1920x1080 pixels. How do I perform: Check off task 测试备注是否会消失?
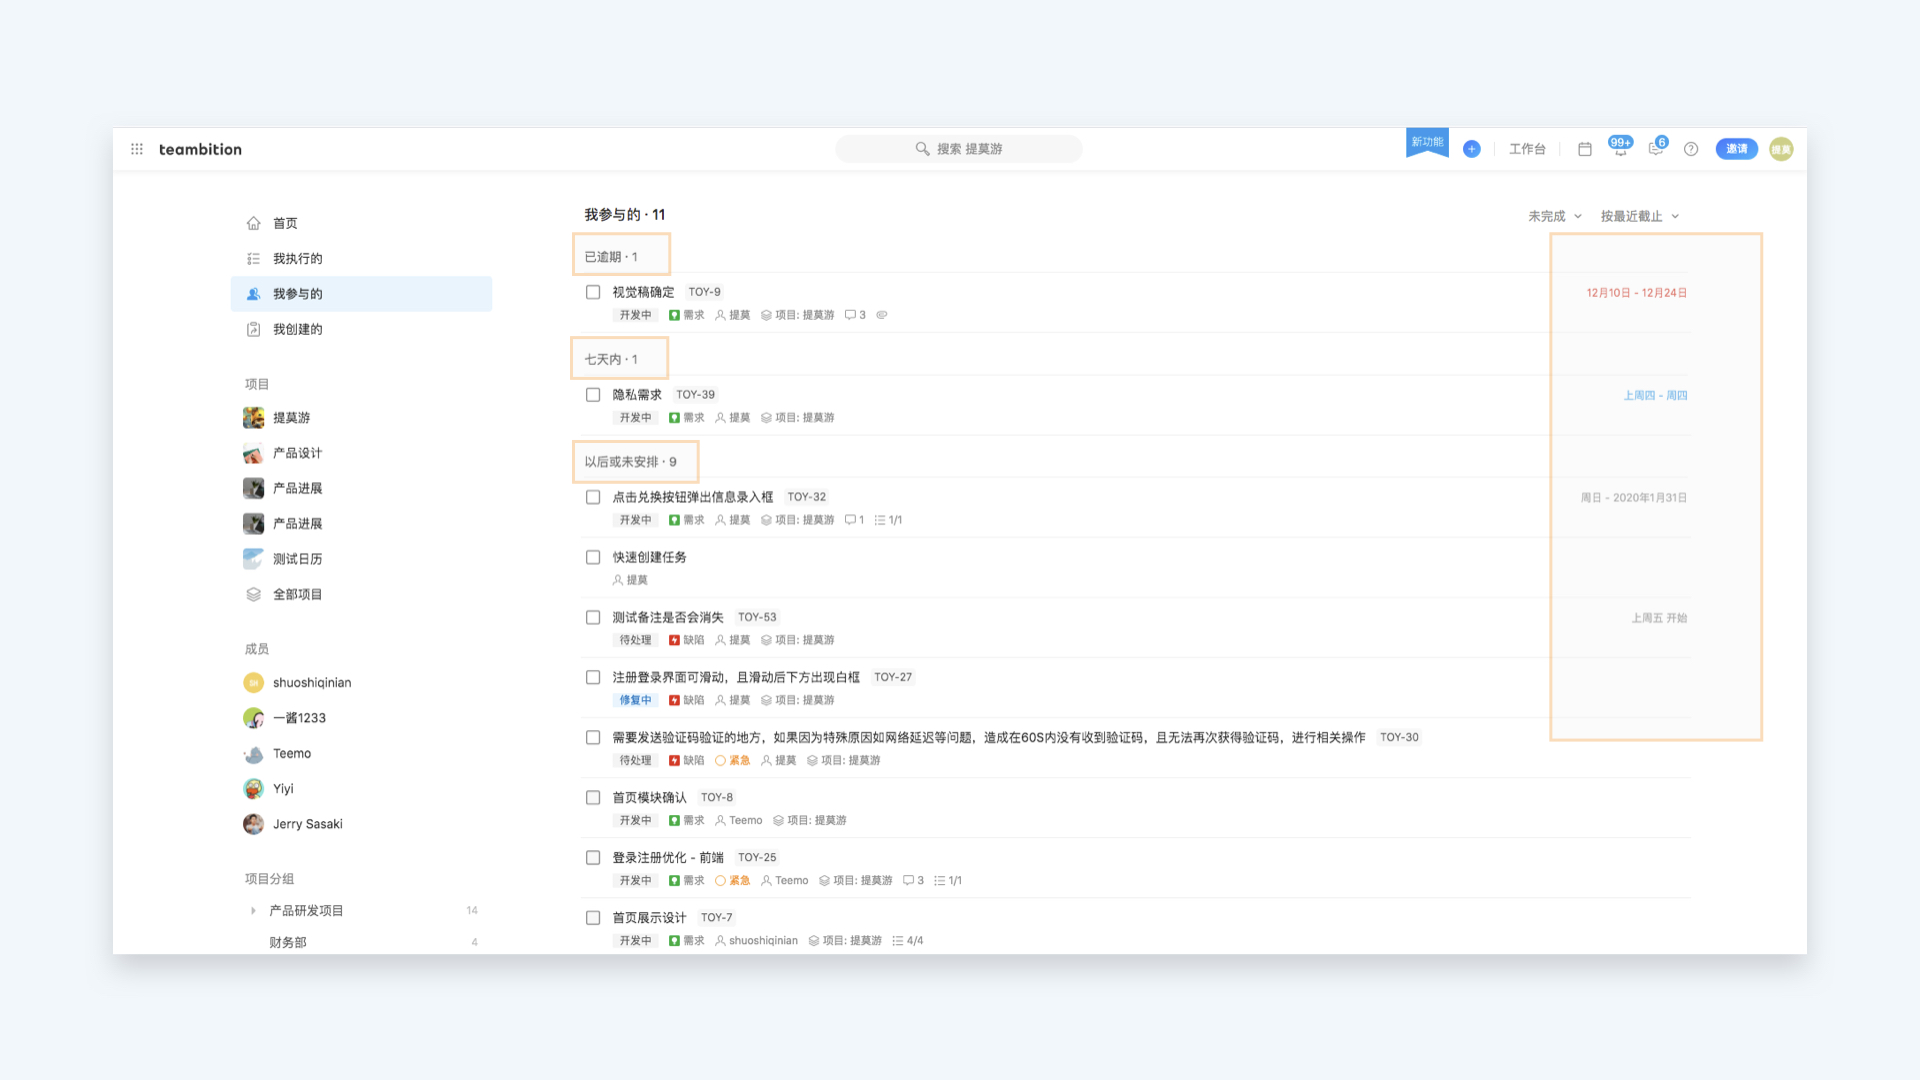click(x=593, y=617)
